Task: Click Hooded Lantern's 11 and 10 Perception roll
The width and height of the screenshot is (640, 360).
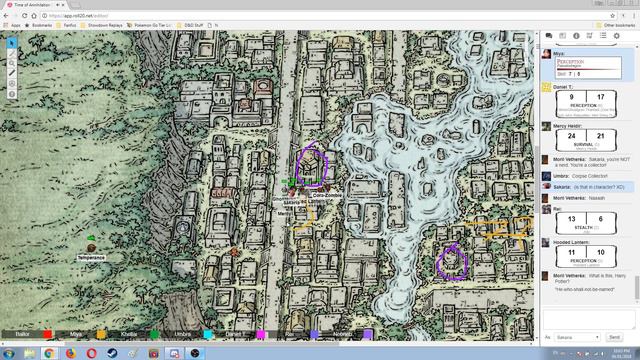Action: pos(586,257)
